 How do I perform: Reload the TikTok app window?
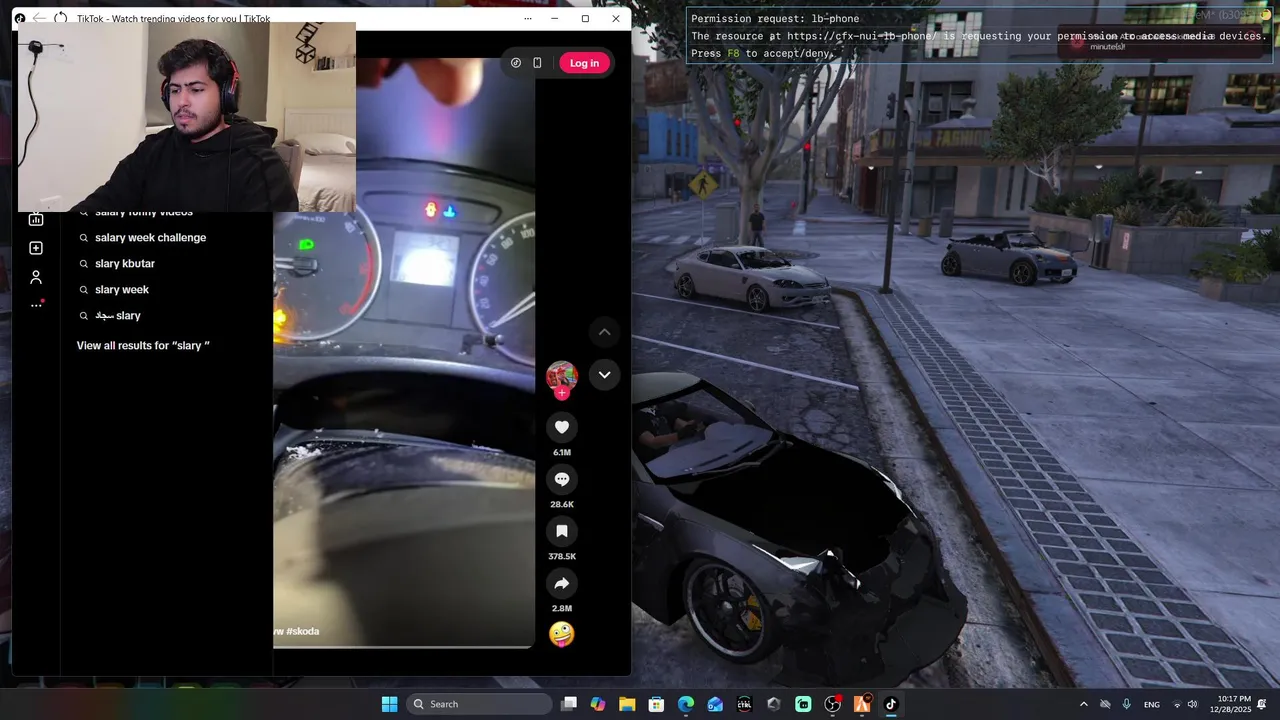click(61, 18)
